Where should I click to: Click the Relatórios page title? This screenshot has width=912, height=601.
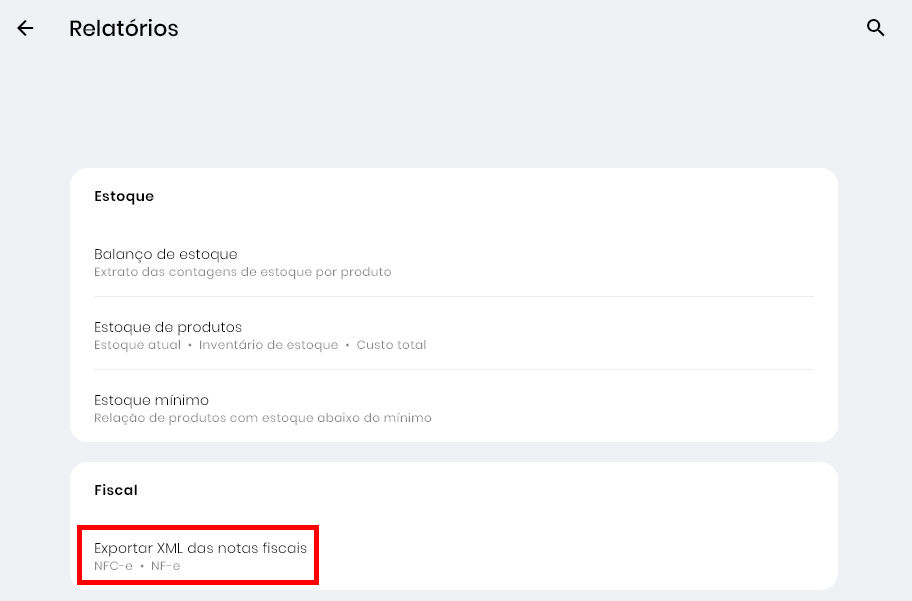pyautogui.click(x=124, y=28)
